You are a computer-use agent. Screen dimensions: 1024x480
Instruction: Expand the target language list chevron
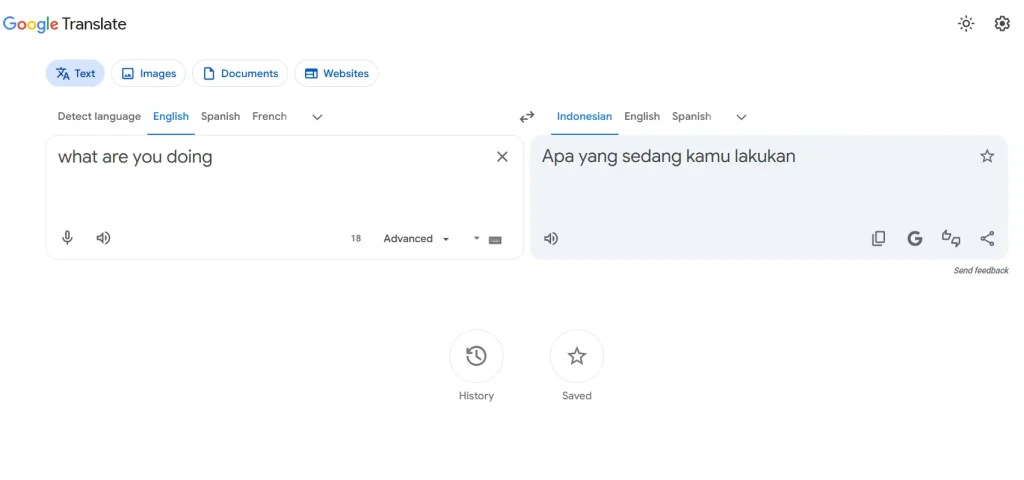point(741,117)
